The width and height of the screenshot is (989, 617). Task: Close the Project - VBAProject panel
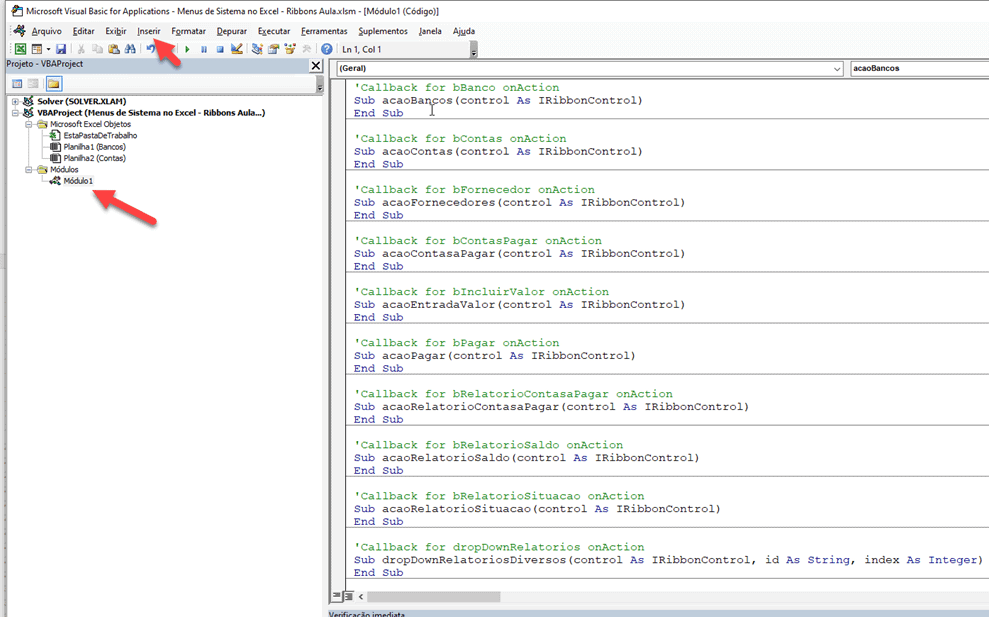click(316, 65)
